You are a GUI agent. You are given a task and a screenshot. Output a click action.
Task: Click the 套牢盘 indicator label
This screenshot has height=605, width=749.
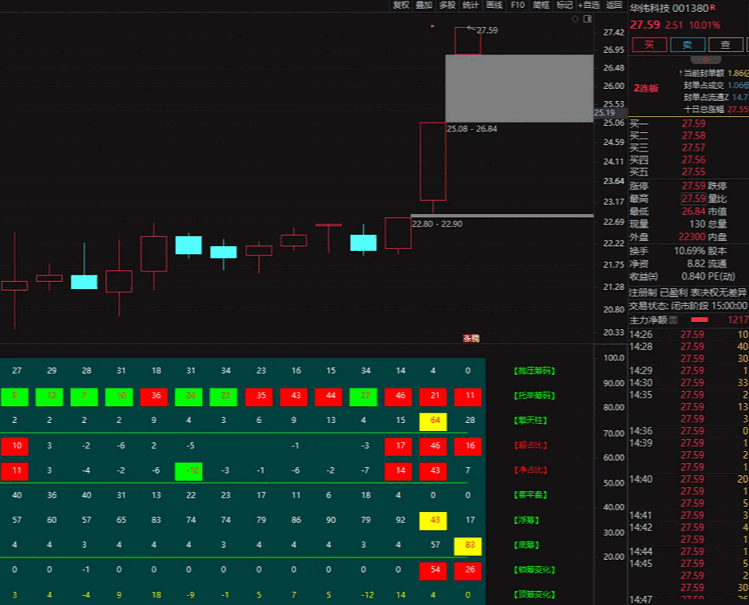pos(530,495)
